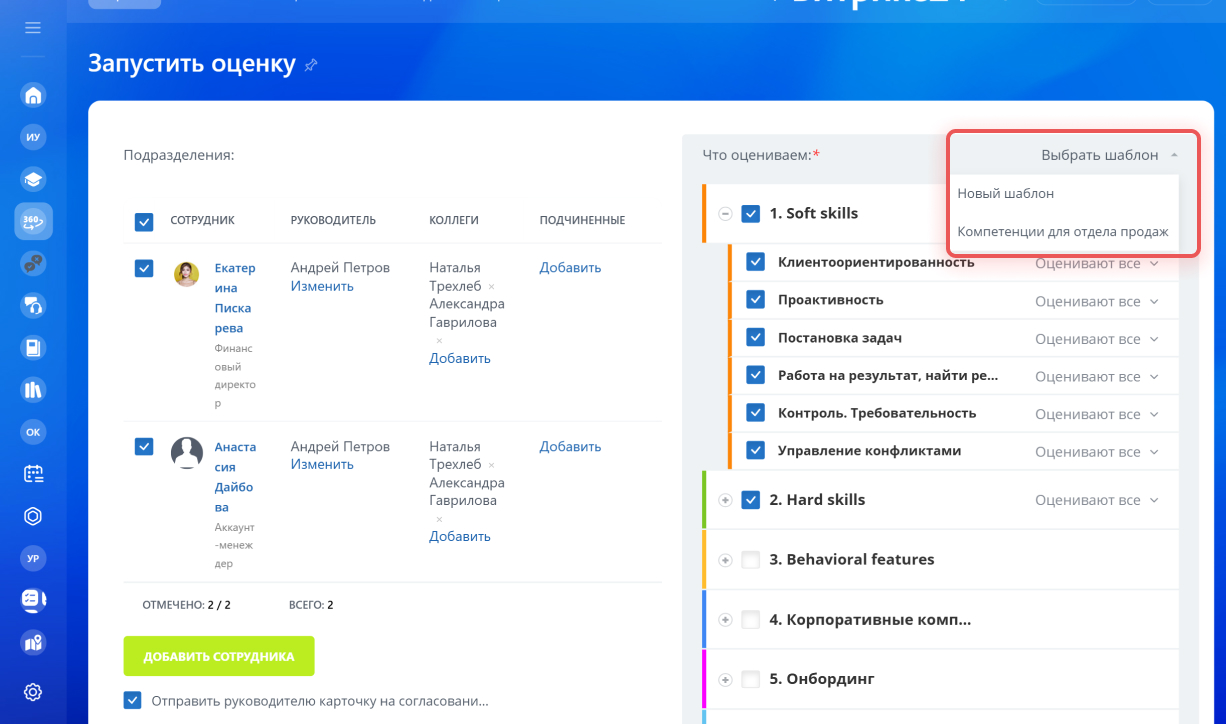This screenshot has height=724, width=1226.
Task: Open Оценивают все dropdown for Проактивность
Action: [1097, 301]
